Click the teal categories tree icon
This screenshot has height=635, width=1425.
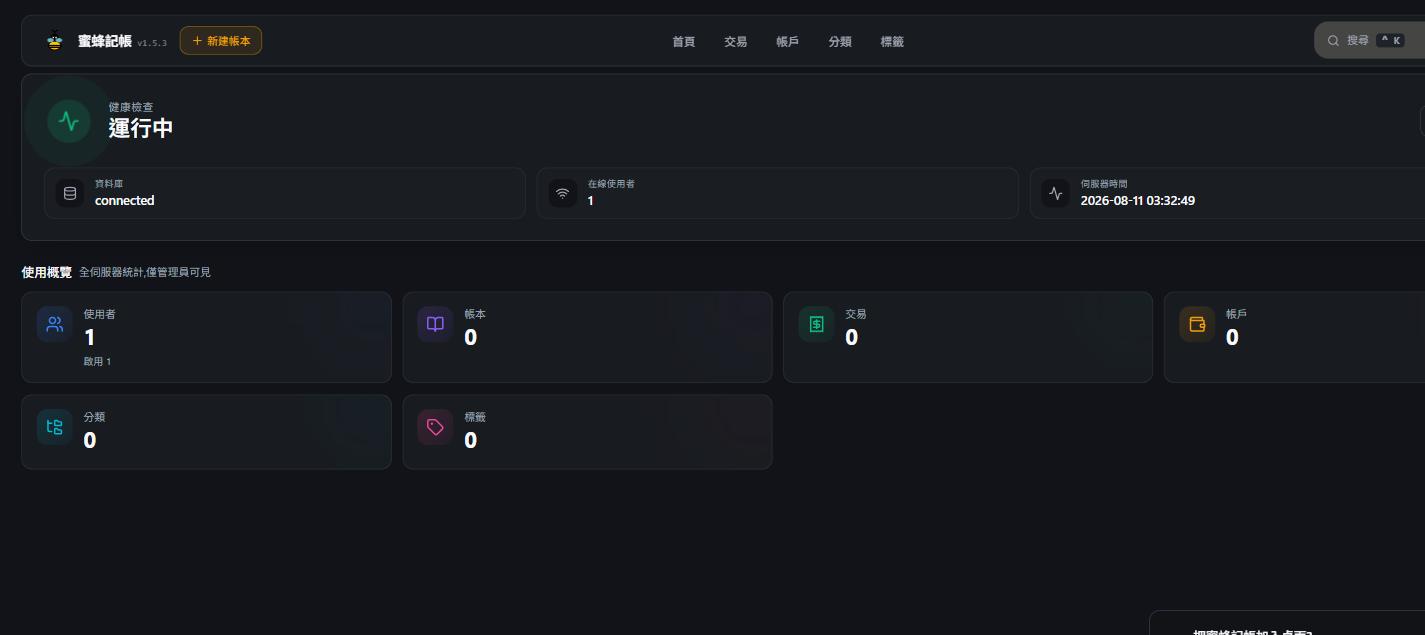(x=55, y=427)
